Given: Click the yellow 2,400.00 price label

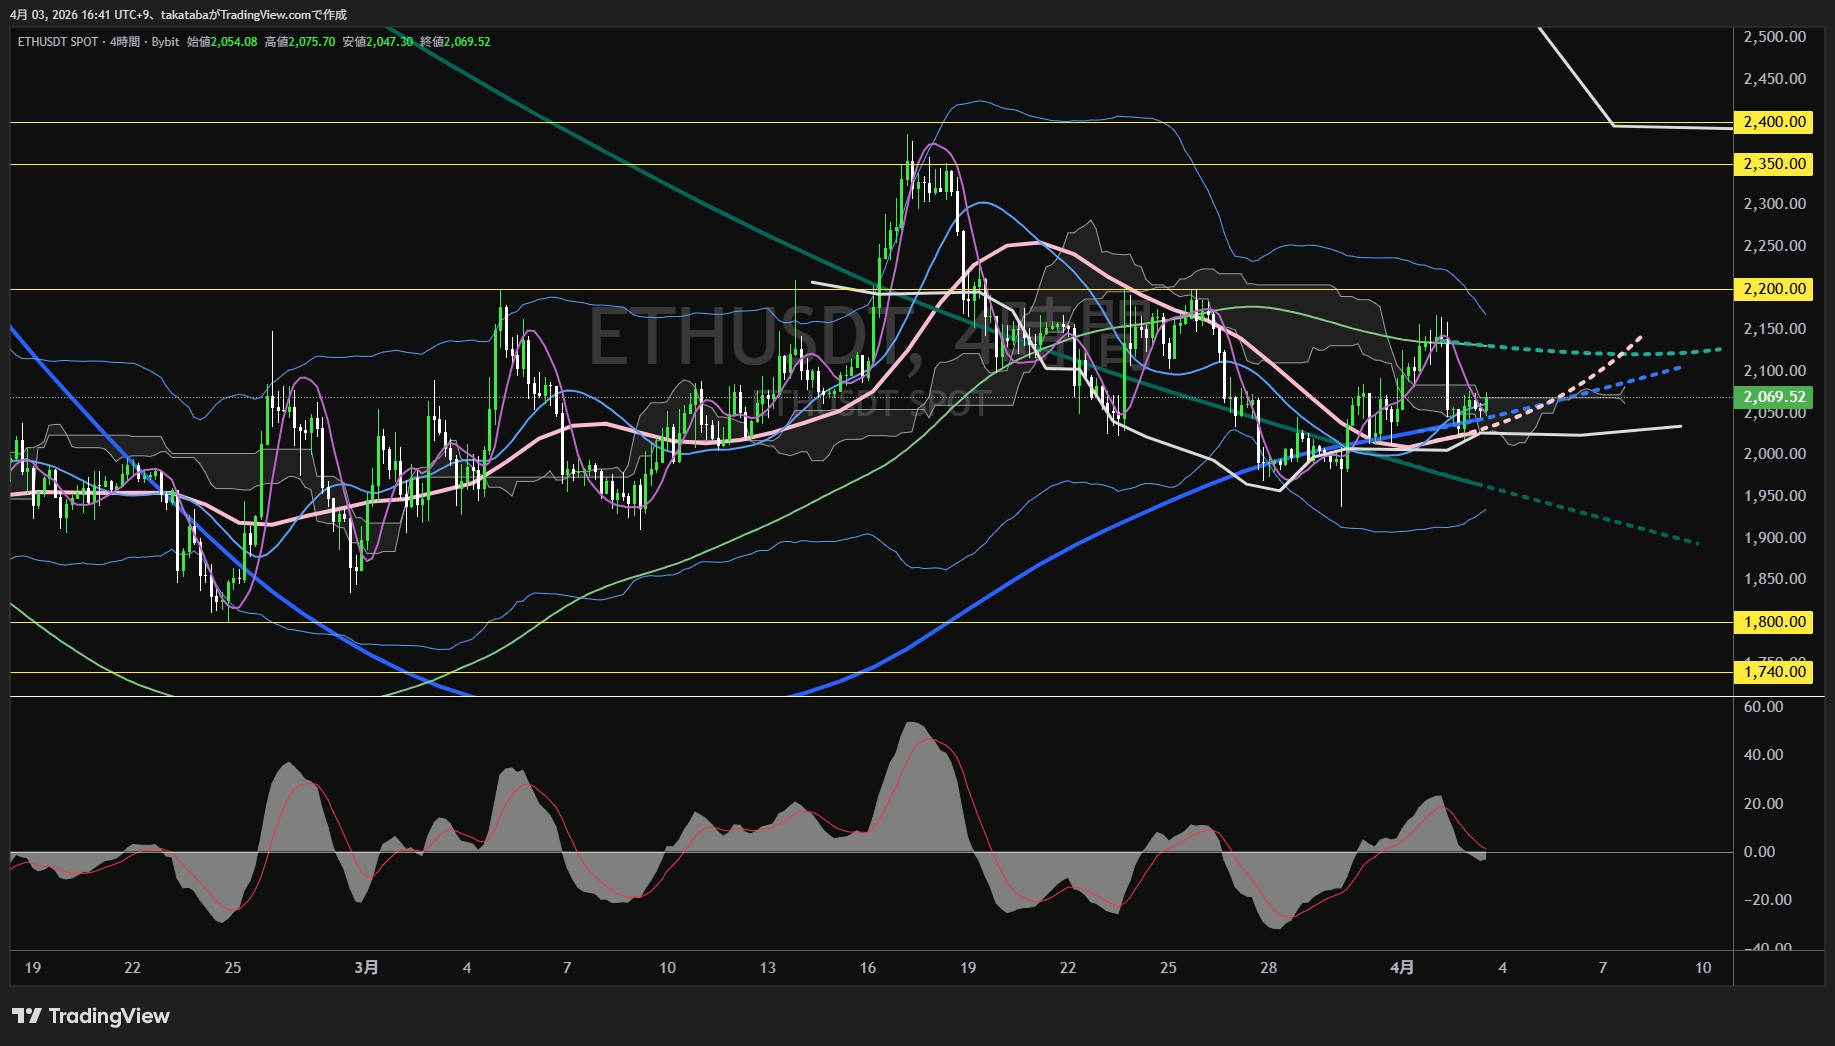Looking at the screenshot, I should 1774,122.
